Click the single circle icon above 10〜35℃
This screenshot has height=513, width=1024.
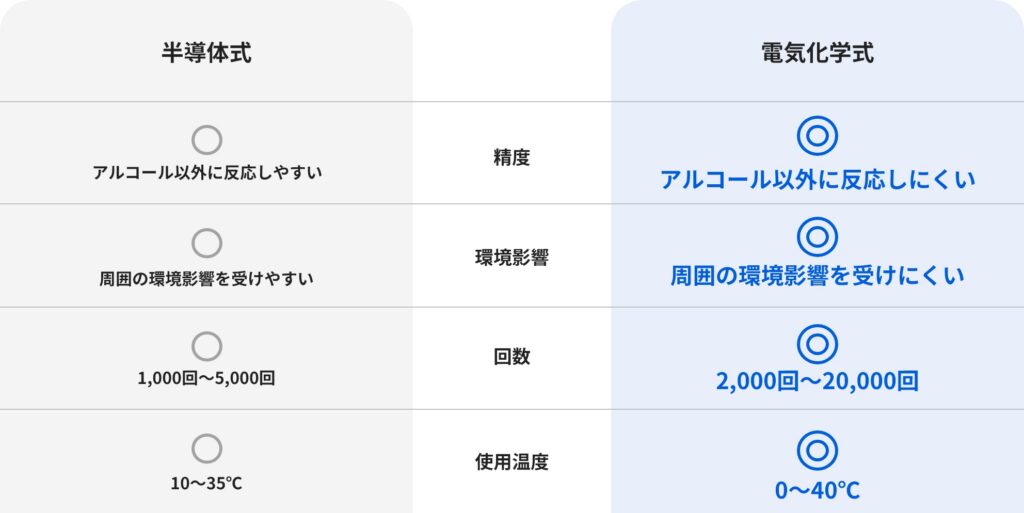(x=206, y=449)
